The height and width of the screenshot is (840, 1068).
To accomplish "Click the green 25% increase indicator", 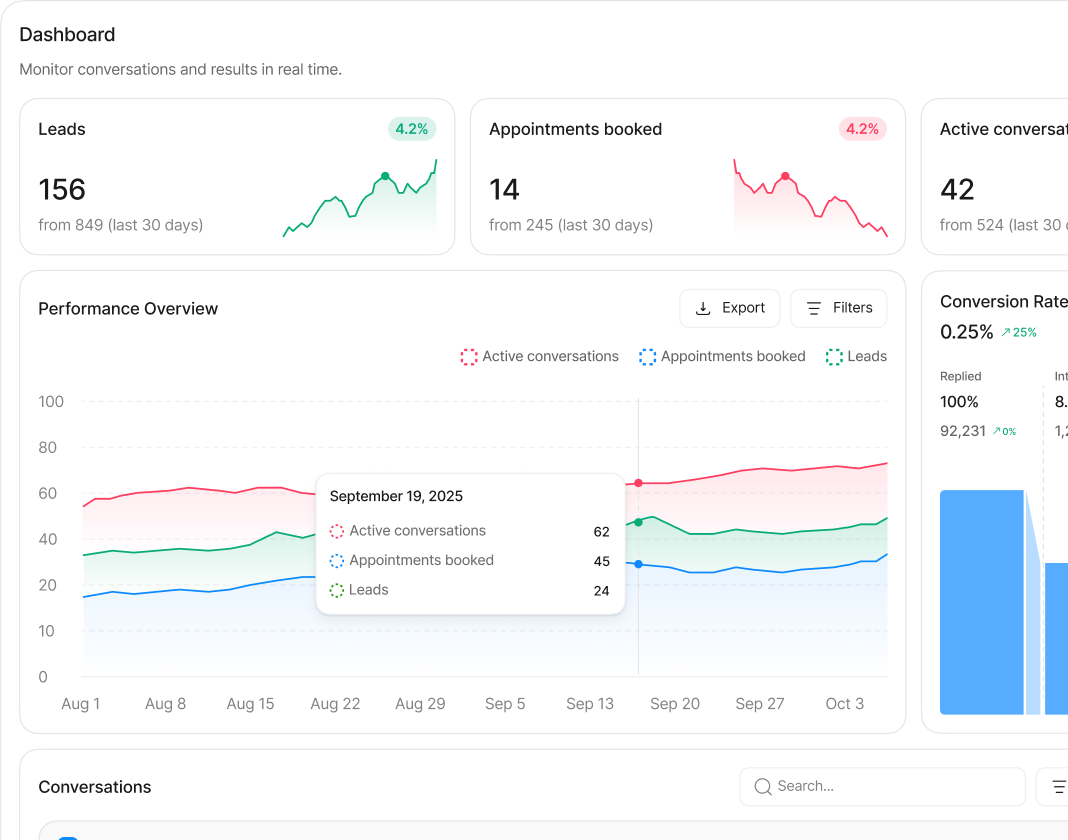I will (x=1019, y=332).
